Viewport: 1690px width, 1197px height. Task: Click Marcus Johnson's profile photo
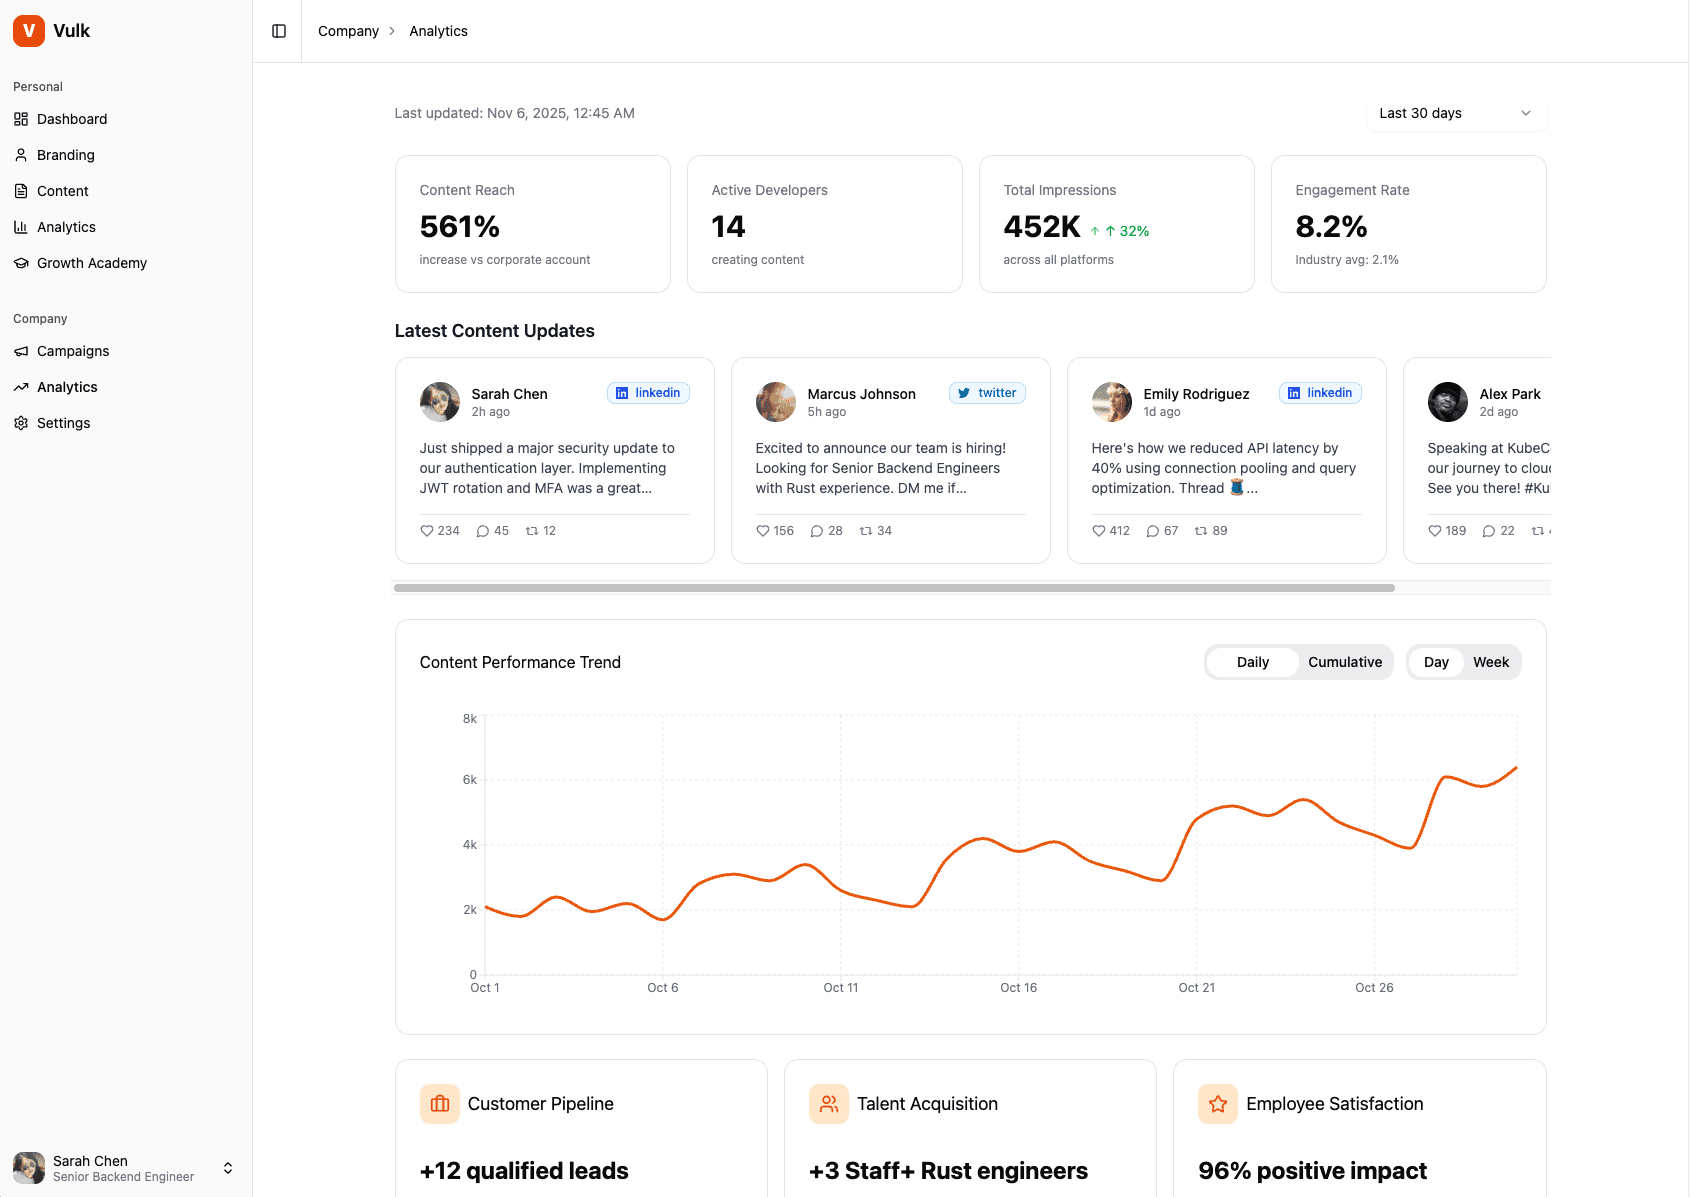pos(776,402)
